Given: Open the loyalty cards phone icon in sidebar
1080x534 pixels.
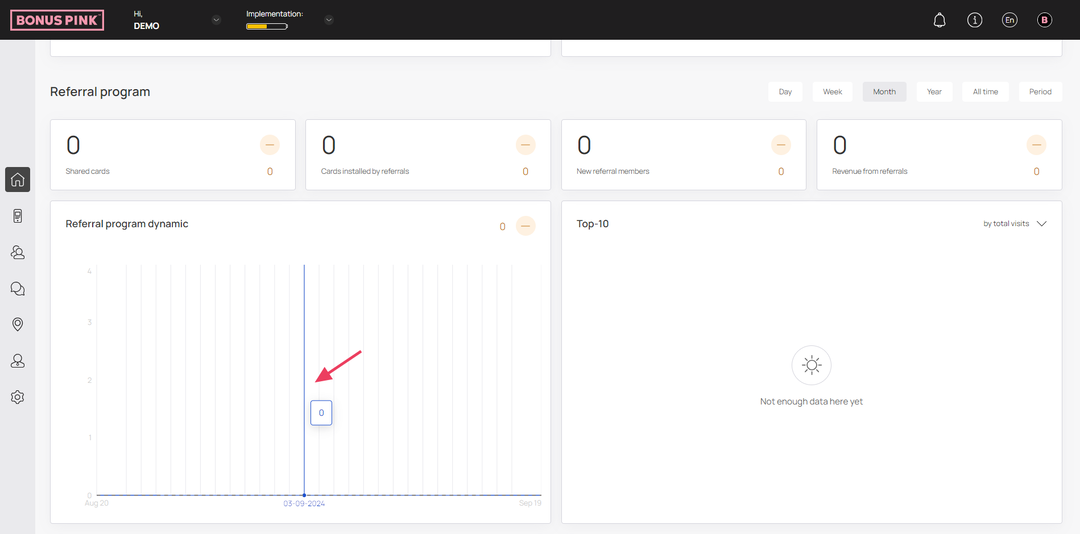Looking at the screenshot, I should click(x=18, y=216).
